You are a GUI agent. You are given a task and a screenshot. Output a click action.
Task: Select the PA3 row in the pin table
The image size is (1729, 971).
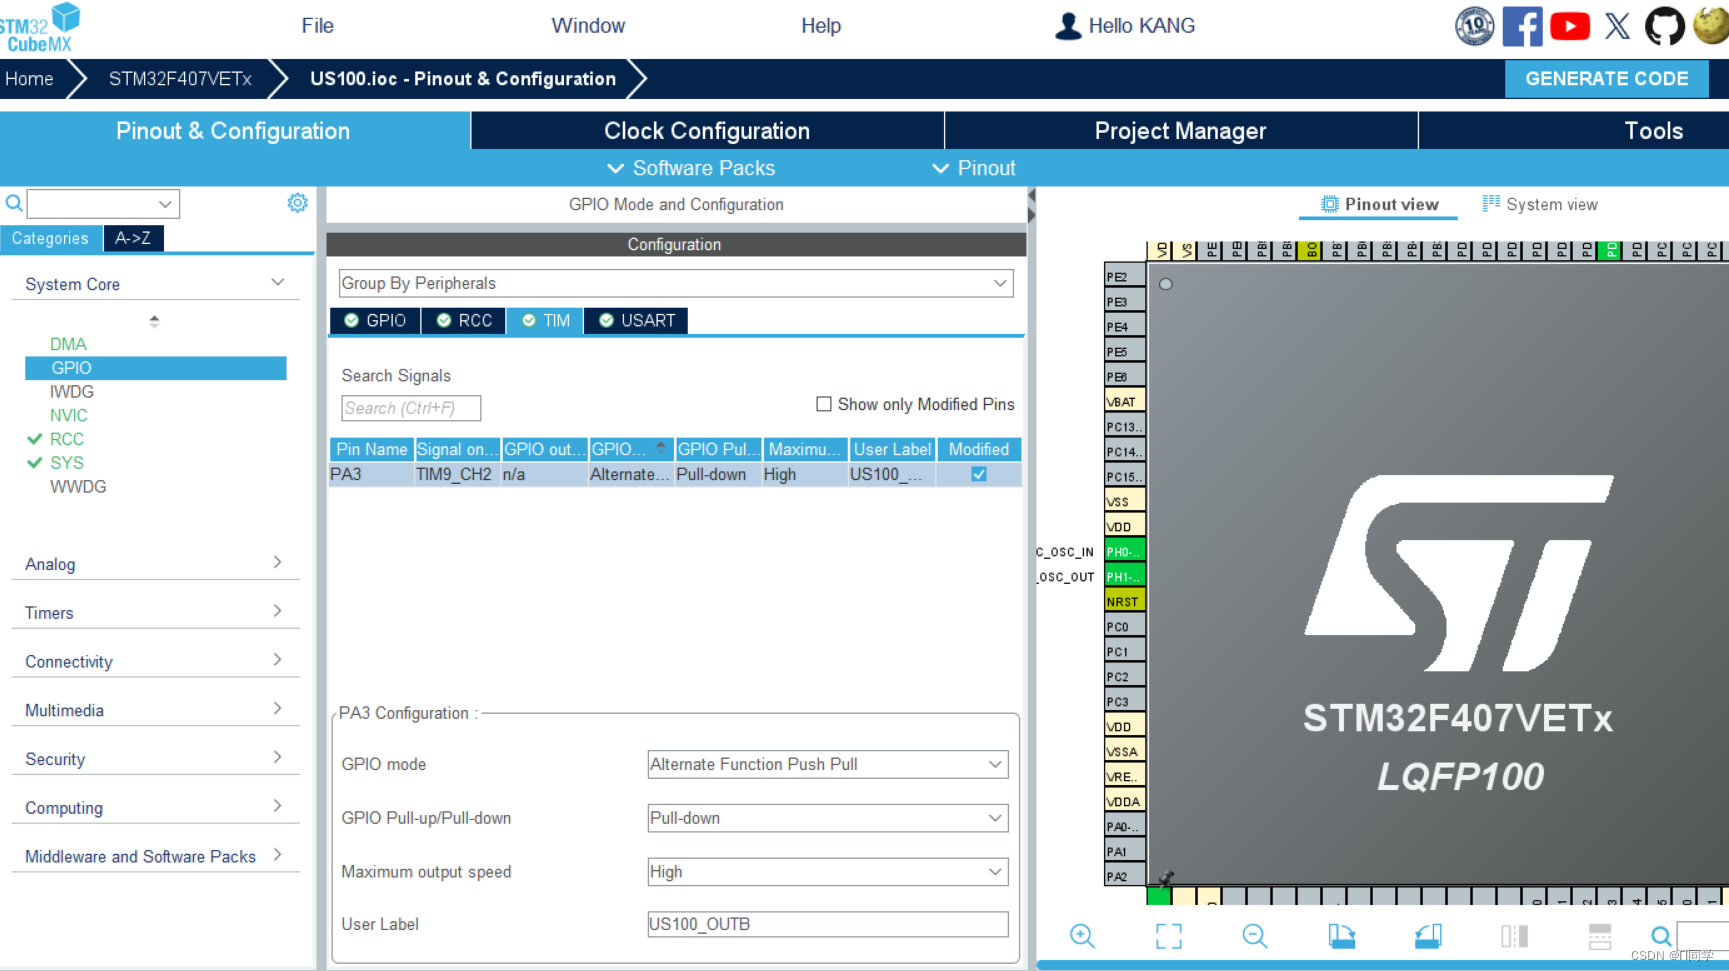click(x=676, y=474)
